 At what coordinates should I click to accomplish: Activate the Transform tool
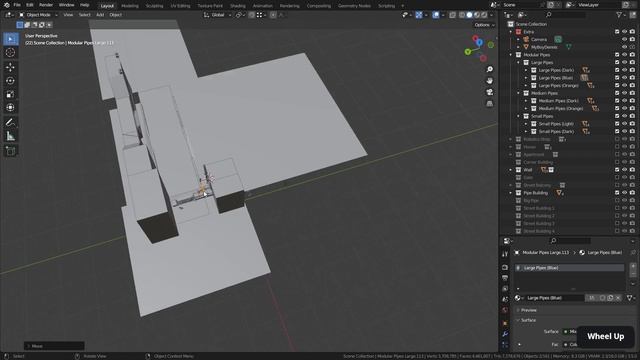11,107
